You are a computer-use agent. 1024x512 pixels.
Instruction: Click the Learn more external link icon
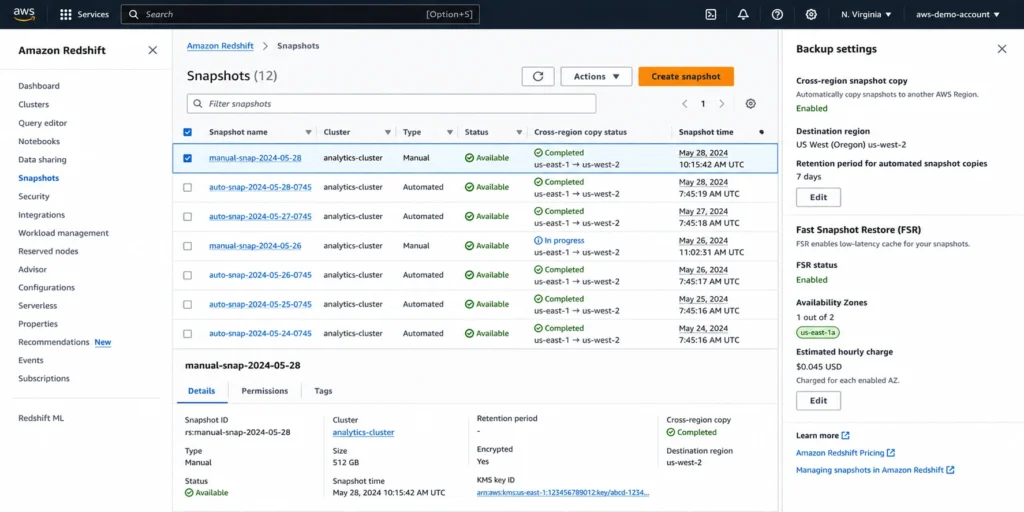click(x=846, y=436)
